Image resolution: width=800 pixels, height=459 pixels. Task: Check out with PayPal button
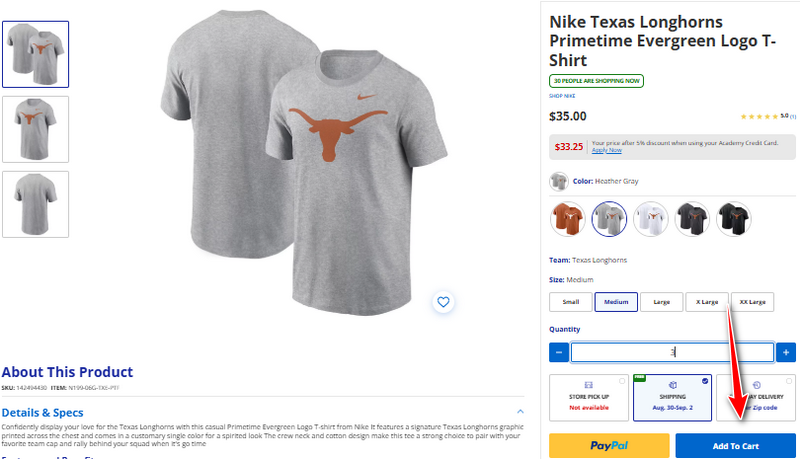coord(609,446)
